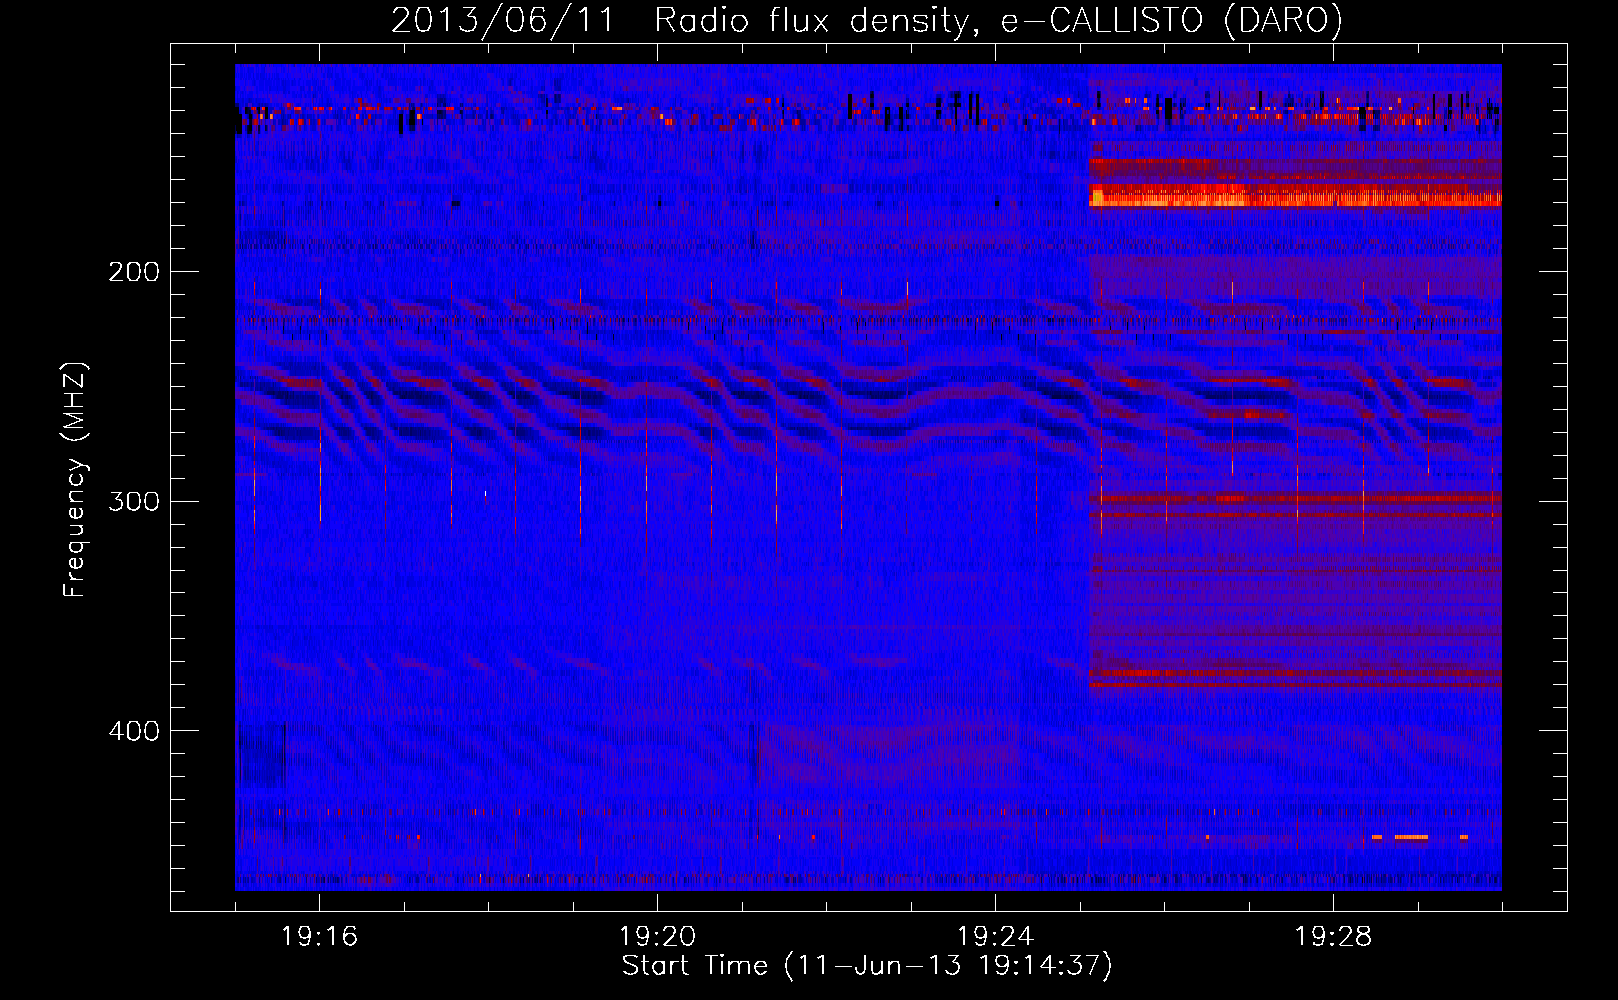Click the 19:24 time tick label
Viewport: 1618px width, 1000px height.
pyautogui.click(x=996, y=937)
